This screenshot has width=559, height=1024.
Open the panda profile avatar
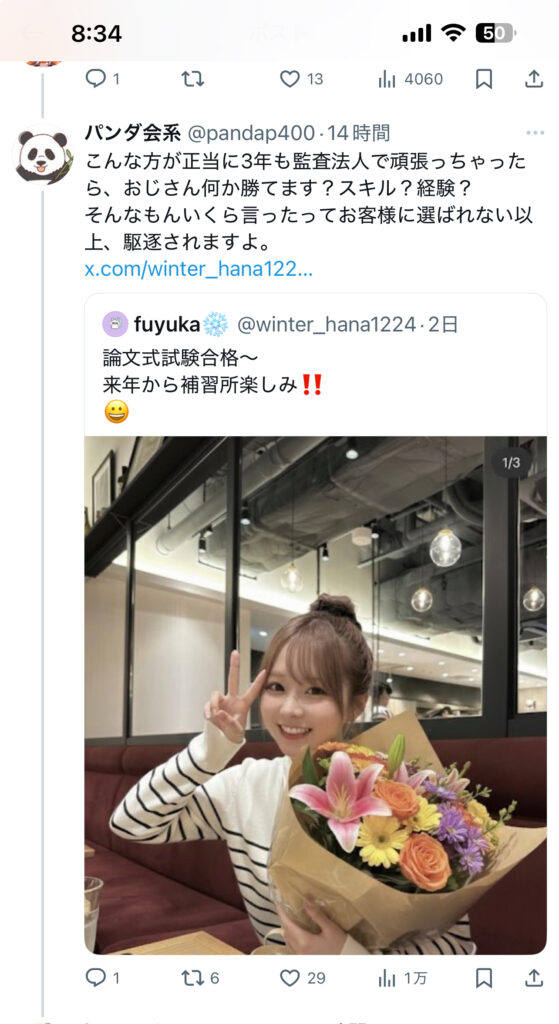[x=43, y=155]
